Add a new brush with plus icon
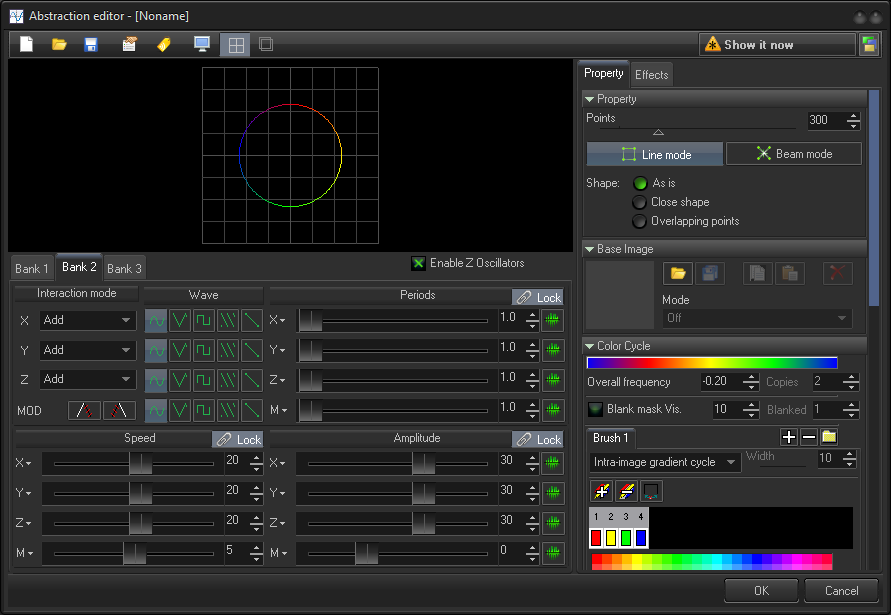Image resolution: width=891 pixels, height=615 pixels. 788,437
